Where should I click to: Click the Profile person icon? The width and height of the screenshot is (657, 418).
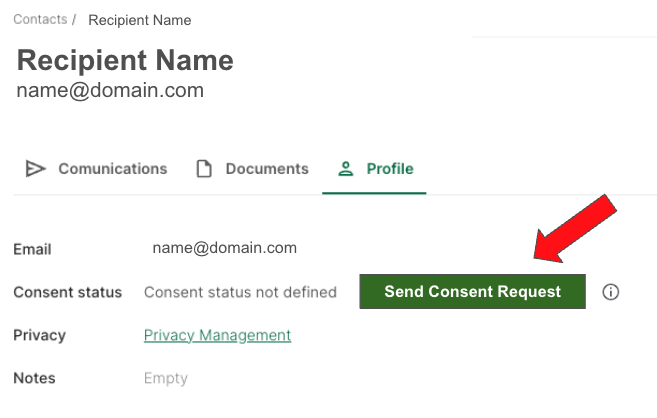point(346,169)
